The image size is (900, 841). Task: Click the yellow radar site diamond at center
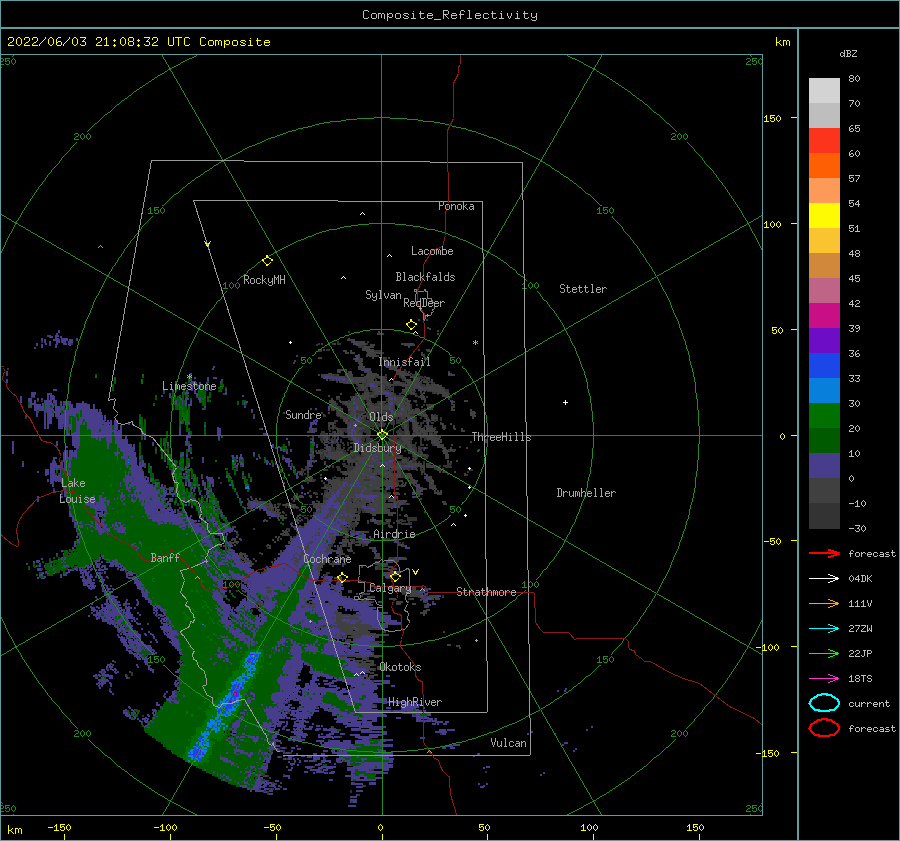(382, 435)
